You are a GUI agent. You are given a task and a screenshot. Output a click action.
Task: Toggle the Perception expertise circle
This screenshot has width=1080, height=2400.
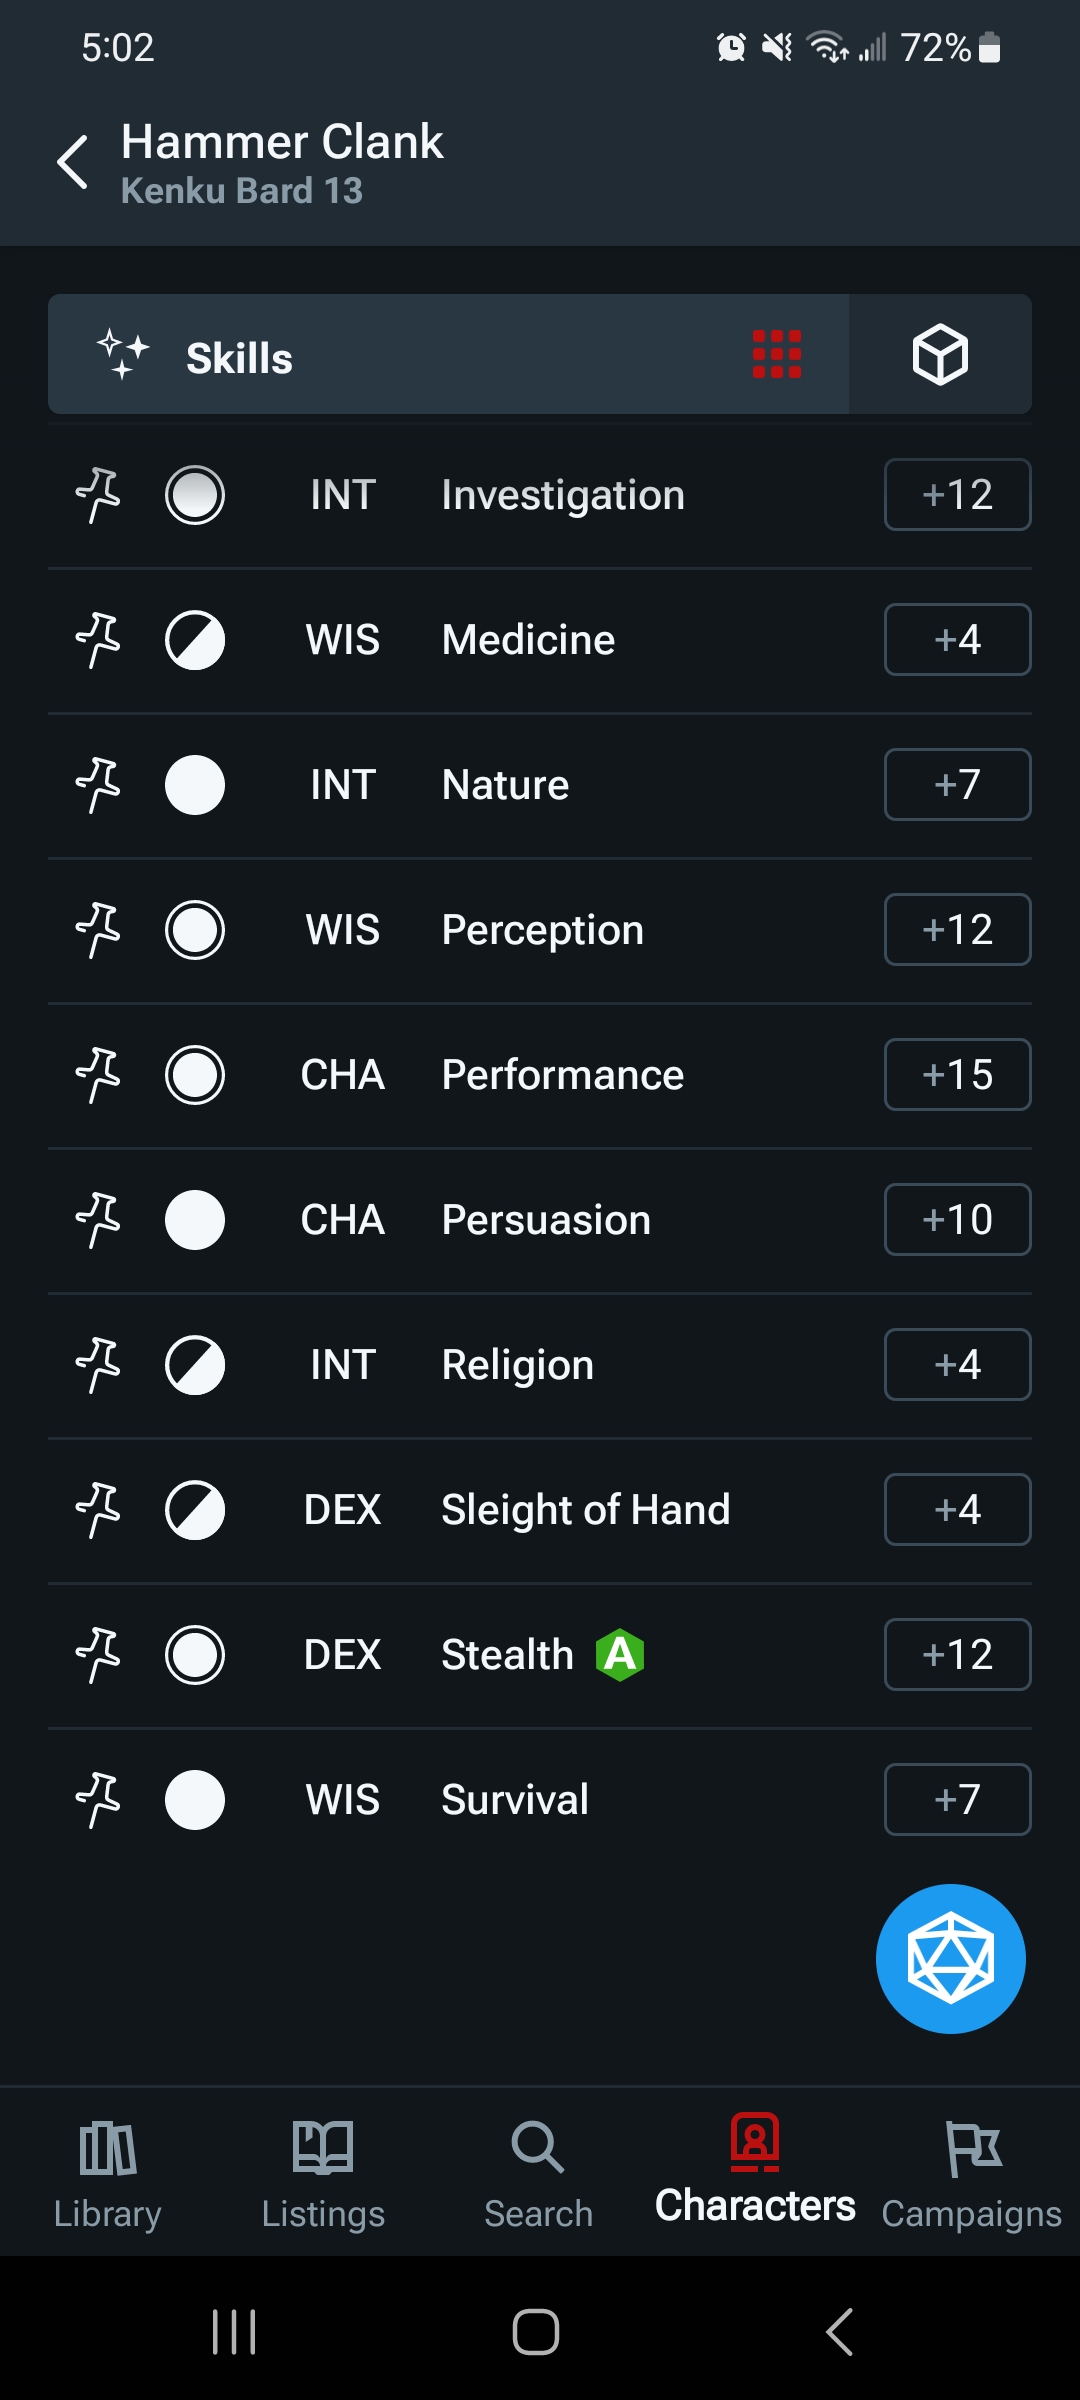[195, 930]
